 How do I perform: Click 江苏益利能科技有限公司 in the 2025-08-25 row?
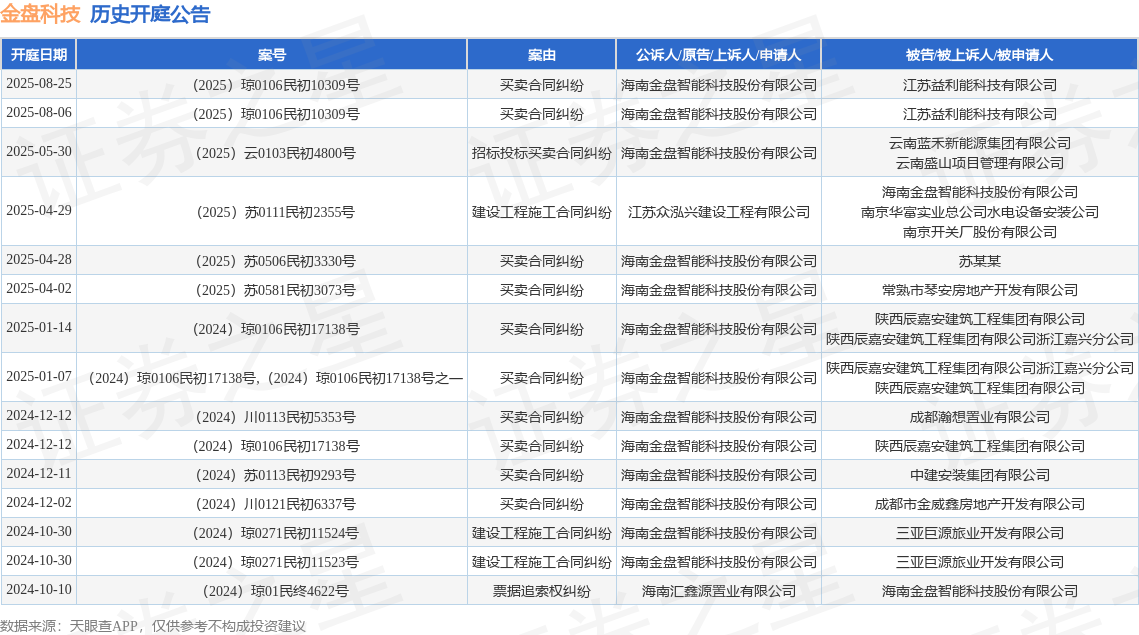(979, 85)
